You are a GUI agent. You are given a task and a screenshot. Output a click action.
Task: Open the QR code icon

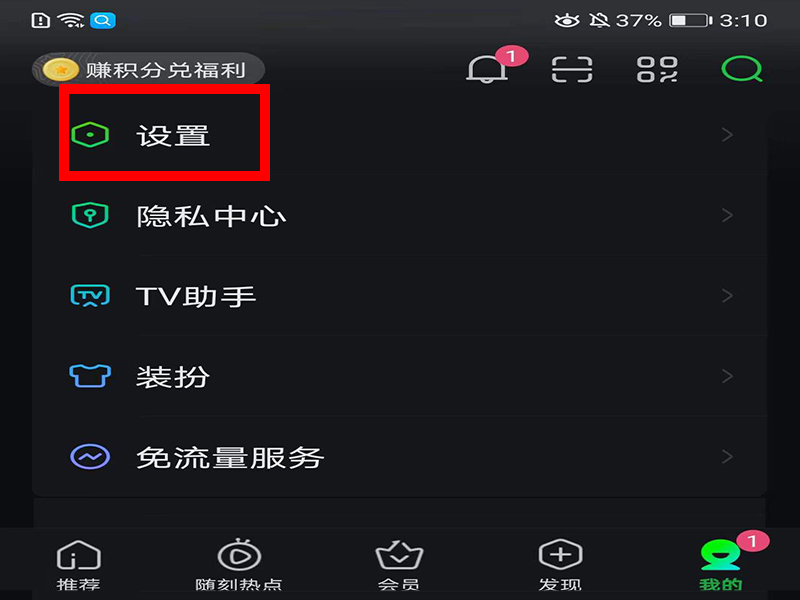point(657,69)
